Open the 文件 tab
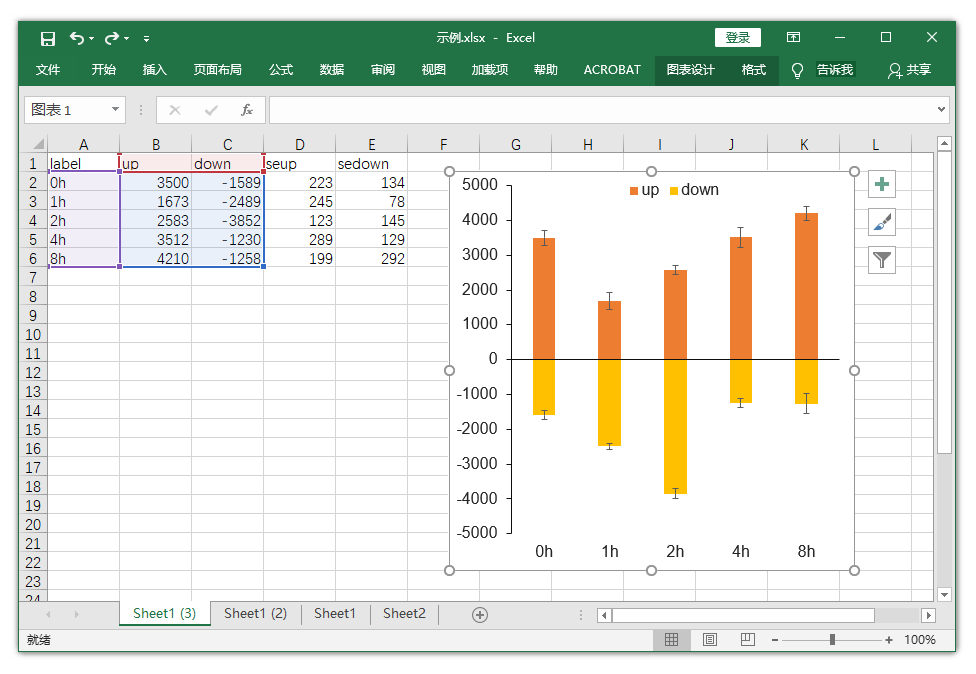 pyautogui.click(x=48, y=70)
